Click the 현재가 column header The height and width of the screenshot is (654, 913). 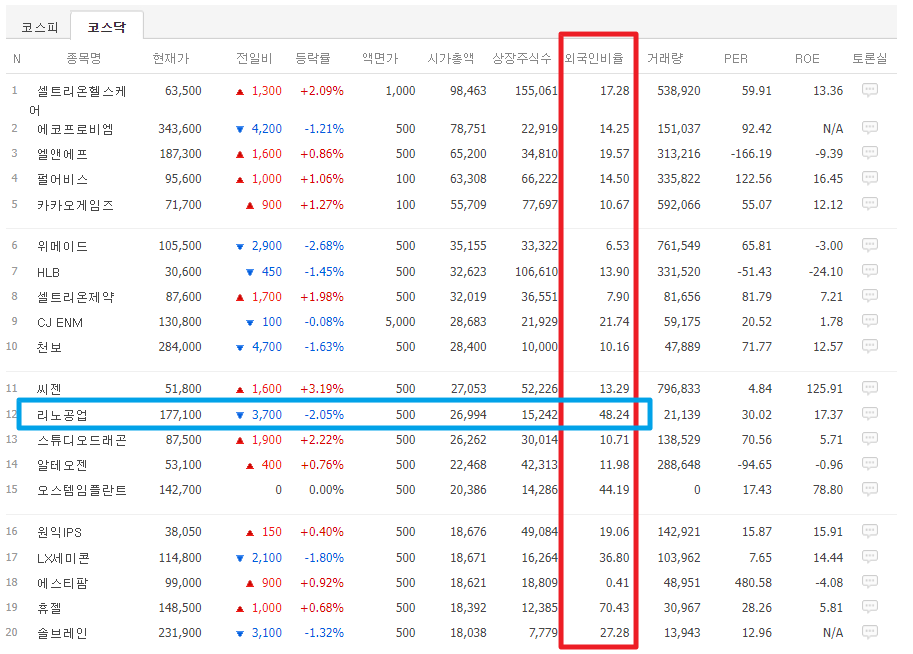[x=171, y=58]
